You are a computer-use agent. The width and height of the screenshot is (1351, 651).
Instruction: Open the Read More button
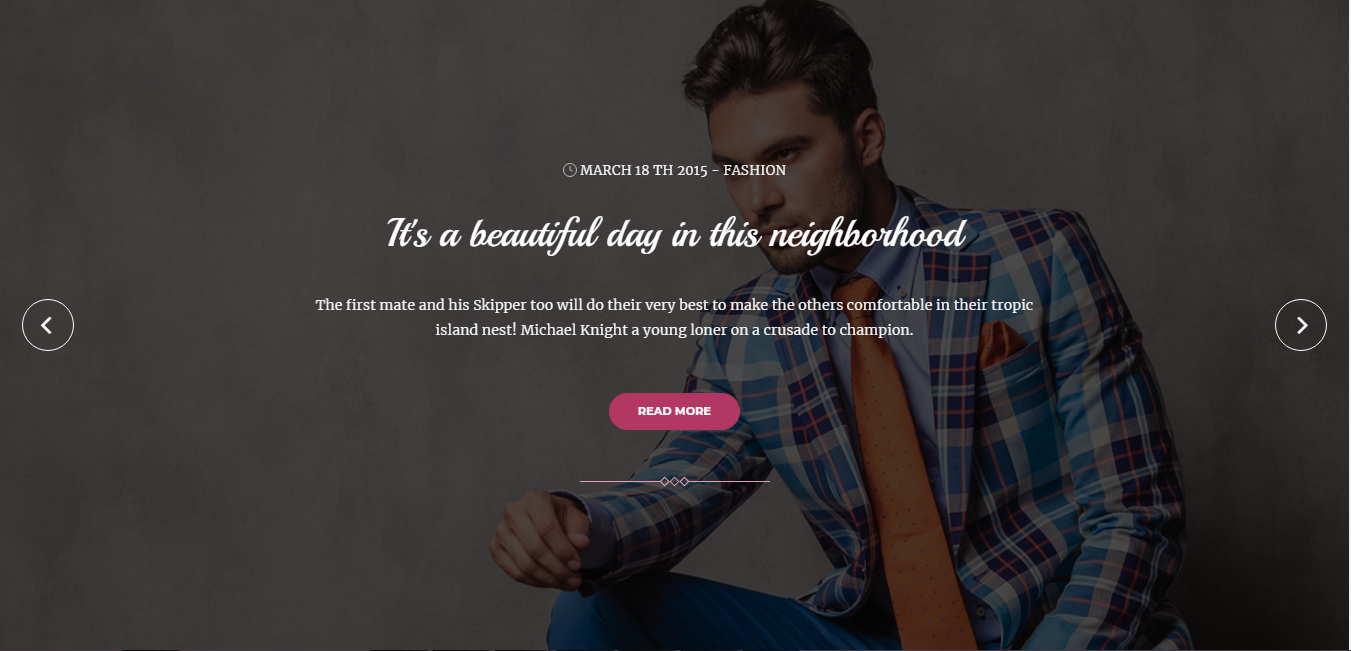(x=674, y=411)
